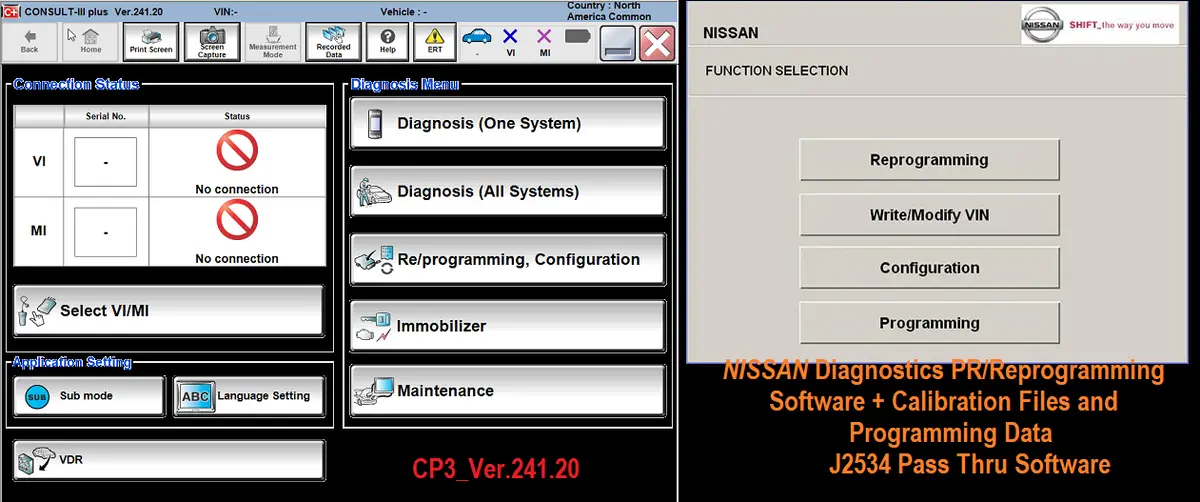Click the 'FUNCTION SELECTION' heading text
1200x502 pixels.
[x=776, y=71]
